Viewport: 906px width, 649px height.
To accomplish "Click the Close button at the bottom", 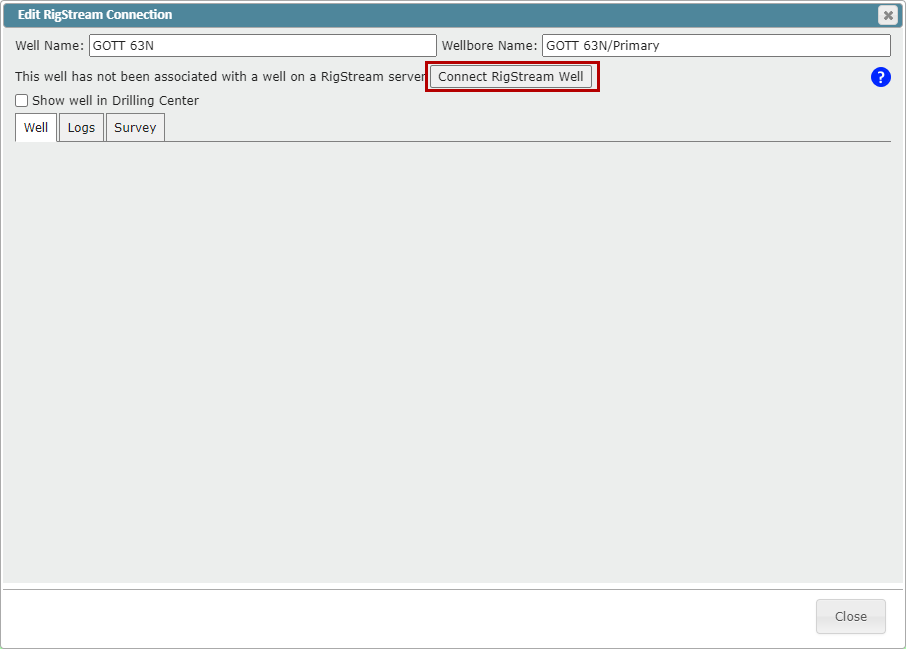I will click(851, 617).
